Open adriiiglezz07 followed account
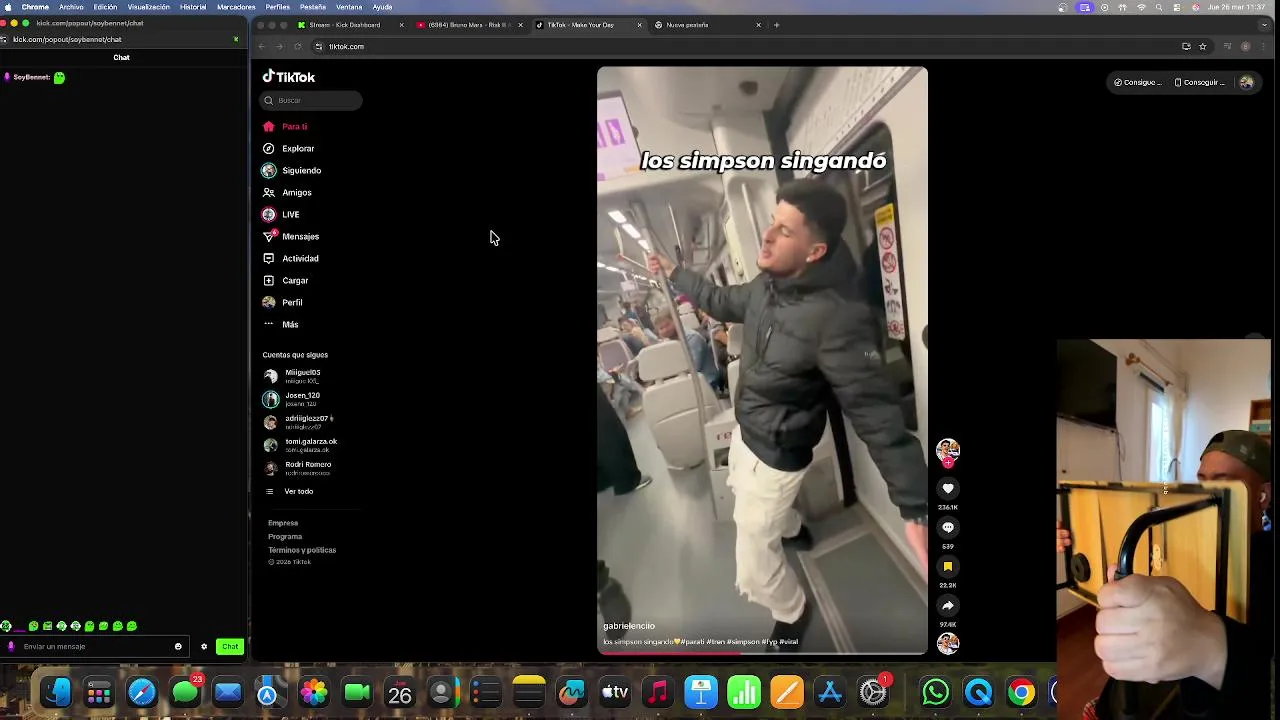Screen dimensions: 1280x720 [x=298, y=422]
